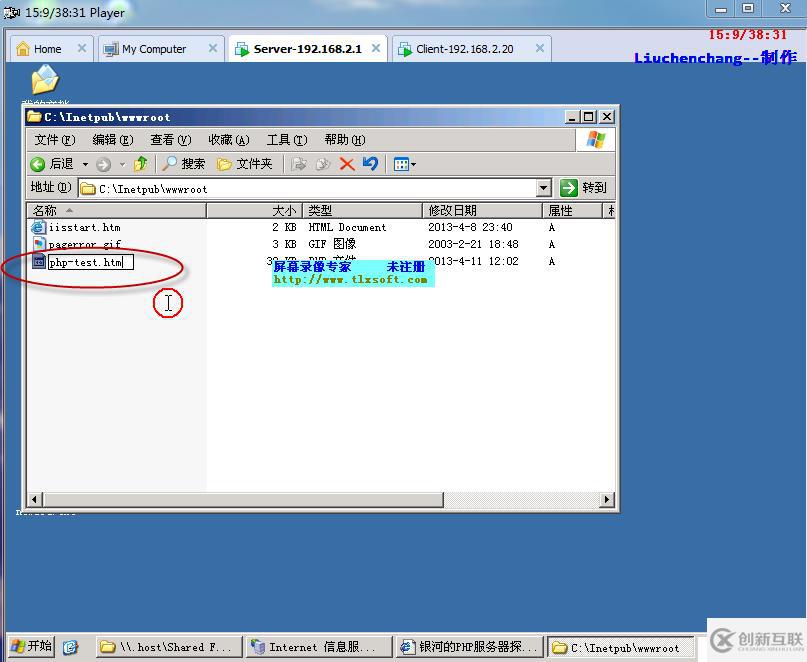Screen dimensions: 807x662
Task: Open the My Documents desktop icon
Action: point(45,81)
